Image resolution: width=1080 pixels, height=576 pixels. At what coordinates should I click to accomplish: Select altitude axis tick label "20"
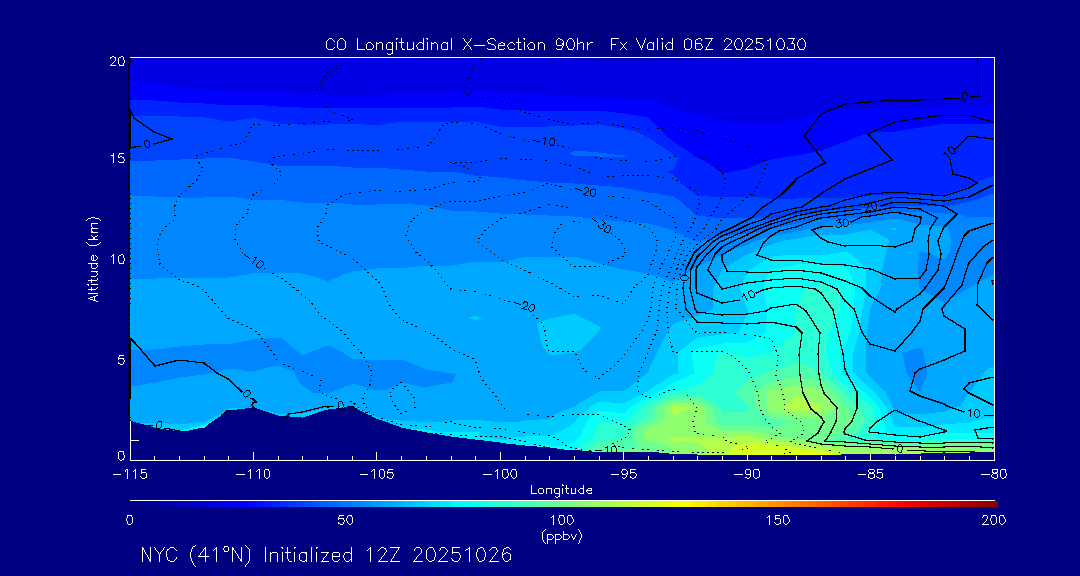point(116,61)
